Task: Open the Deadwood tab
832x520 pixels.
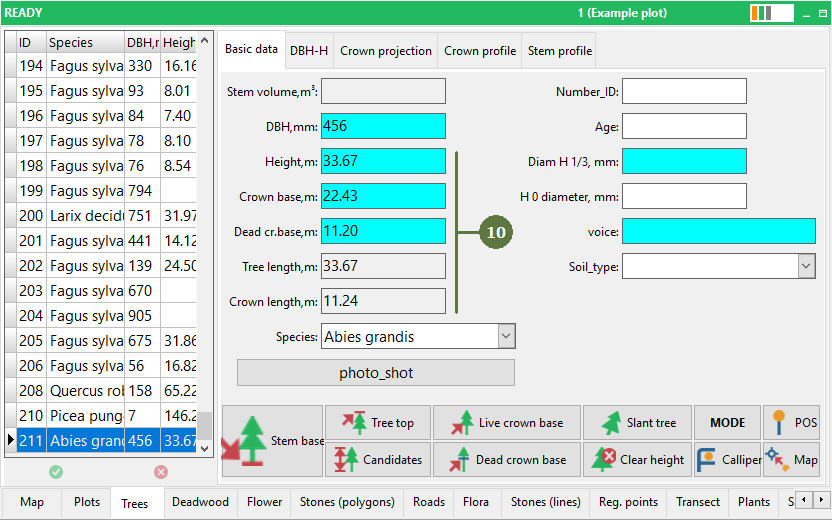Action: (201, 502)
